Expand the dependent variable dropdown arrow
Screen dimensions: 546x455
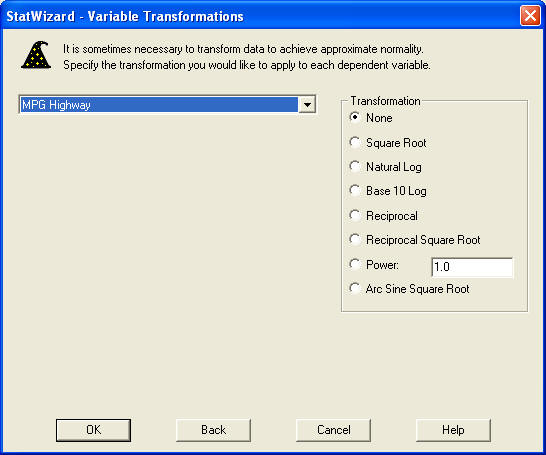307,104
